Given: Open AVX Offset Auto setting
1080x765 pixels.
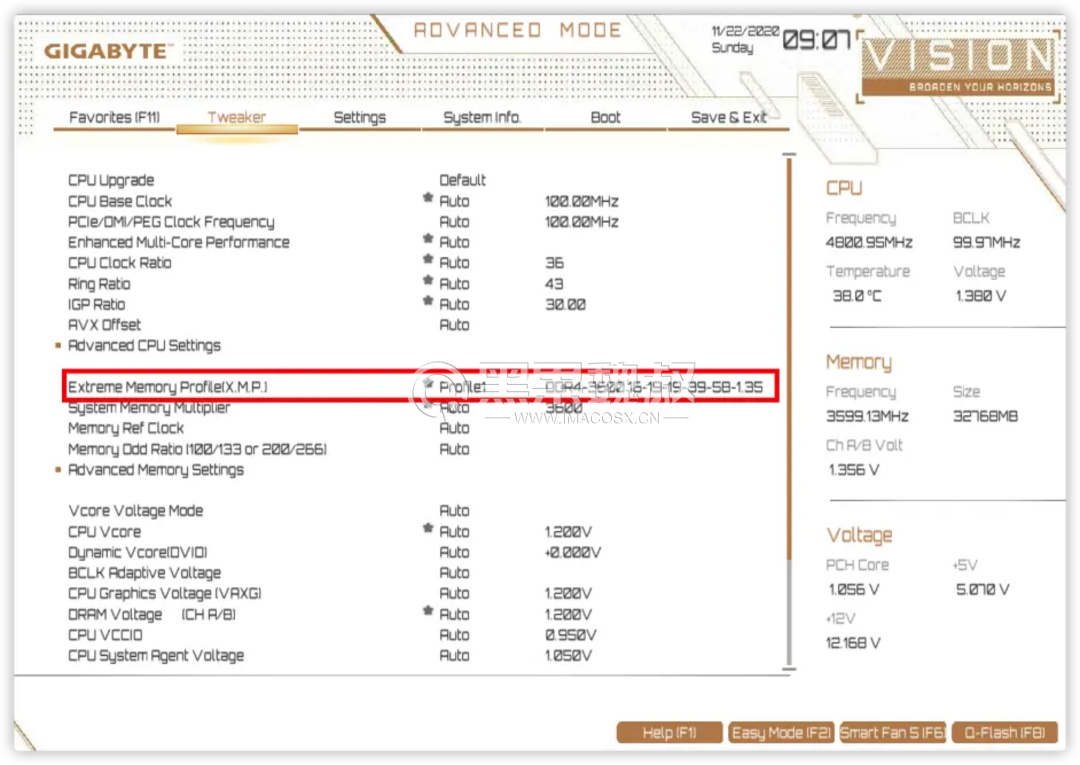Looking at the screenshot, I should [454, 325].
